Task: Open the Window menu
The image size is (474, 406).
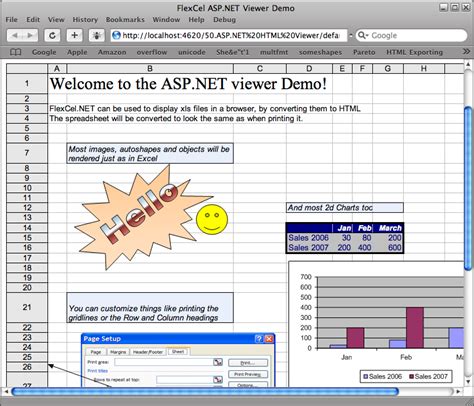Action: click(166, 20)
